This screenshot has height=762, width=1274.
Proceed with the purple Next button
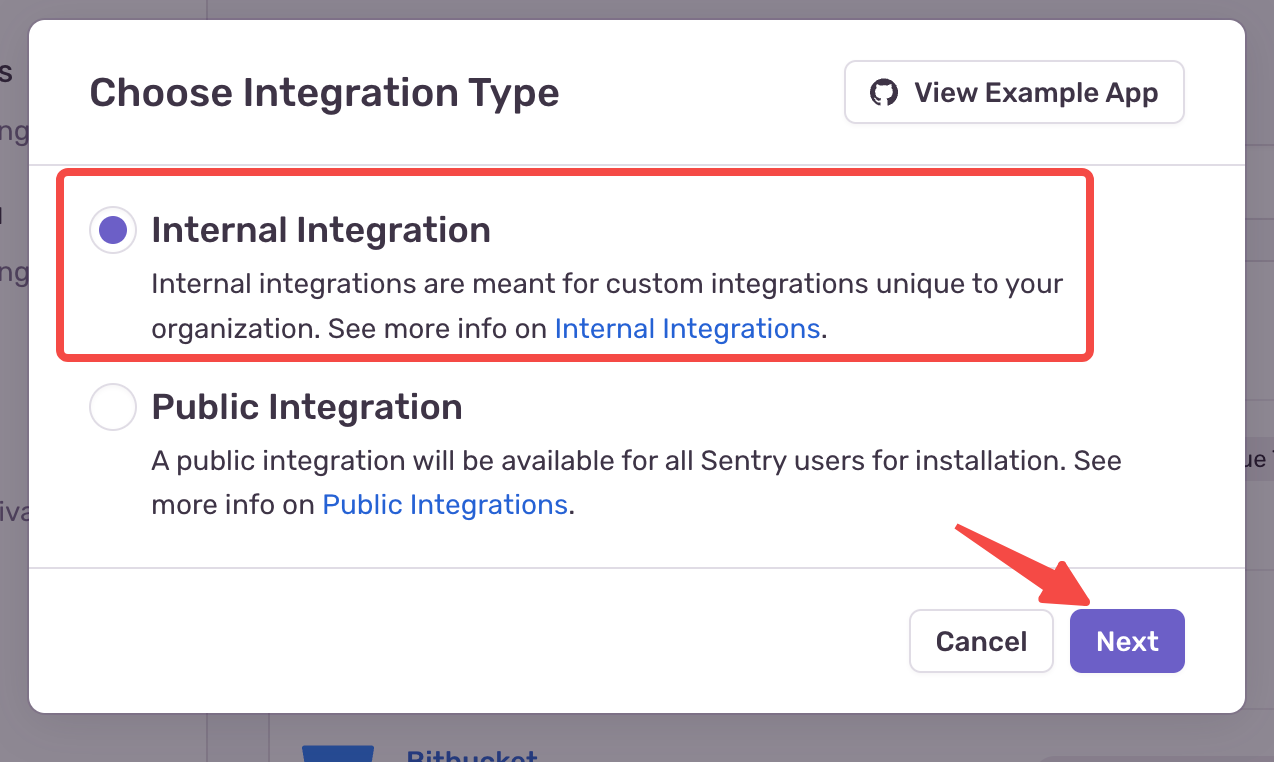tap(1127, 641)
